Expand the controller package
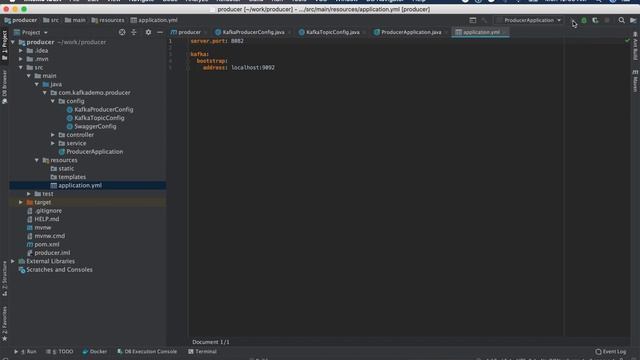 53,135
